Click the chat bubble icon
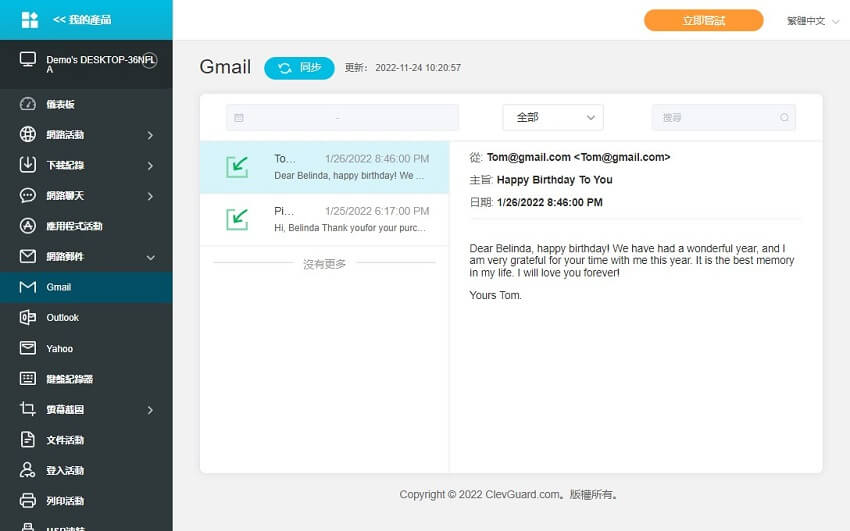Image resolution: width=850 pixels, height=531 pixels. [28, 195]
